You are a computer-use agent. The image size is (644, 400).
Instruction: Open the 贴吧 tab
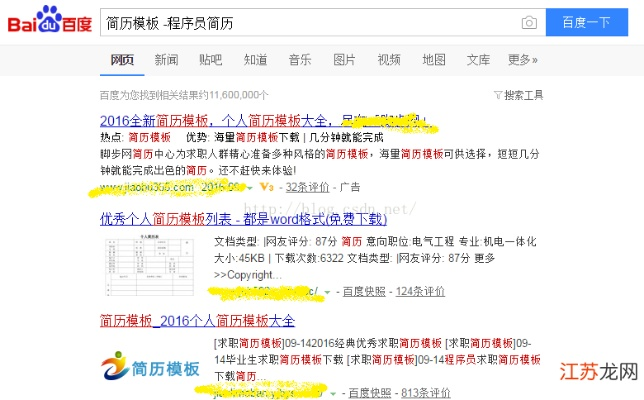pos(211,60)
